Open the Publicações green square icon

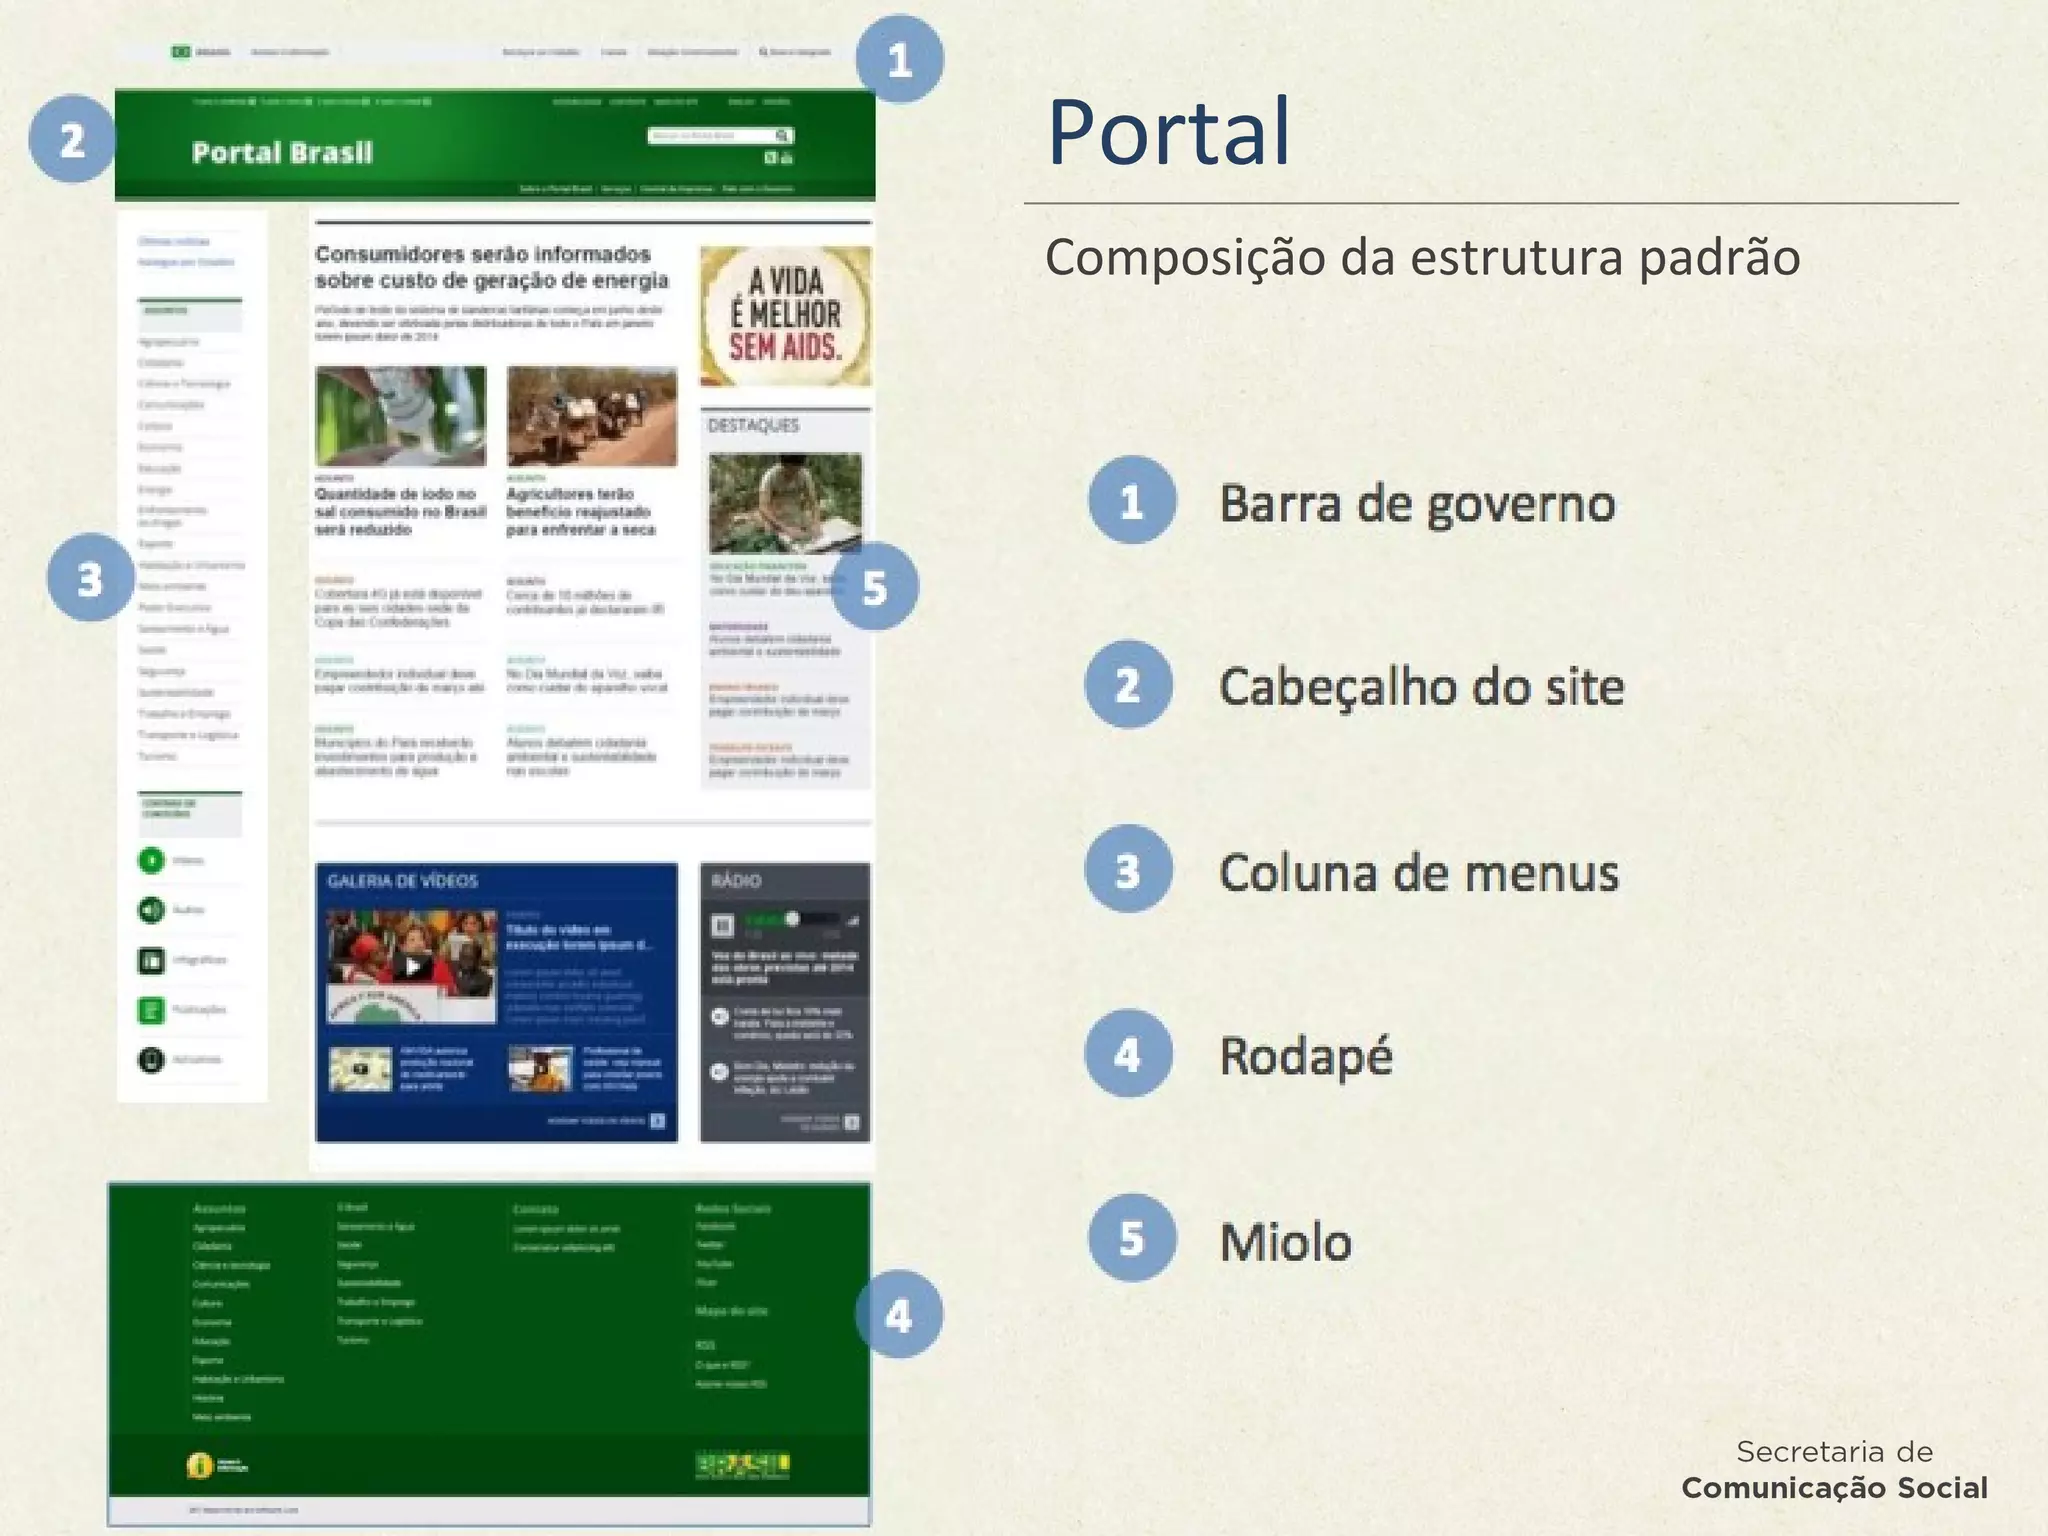(151, 1010)
